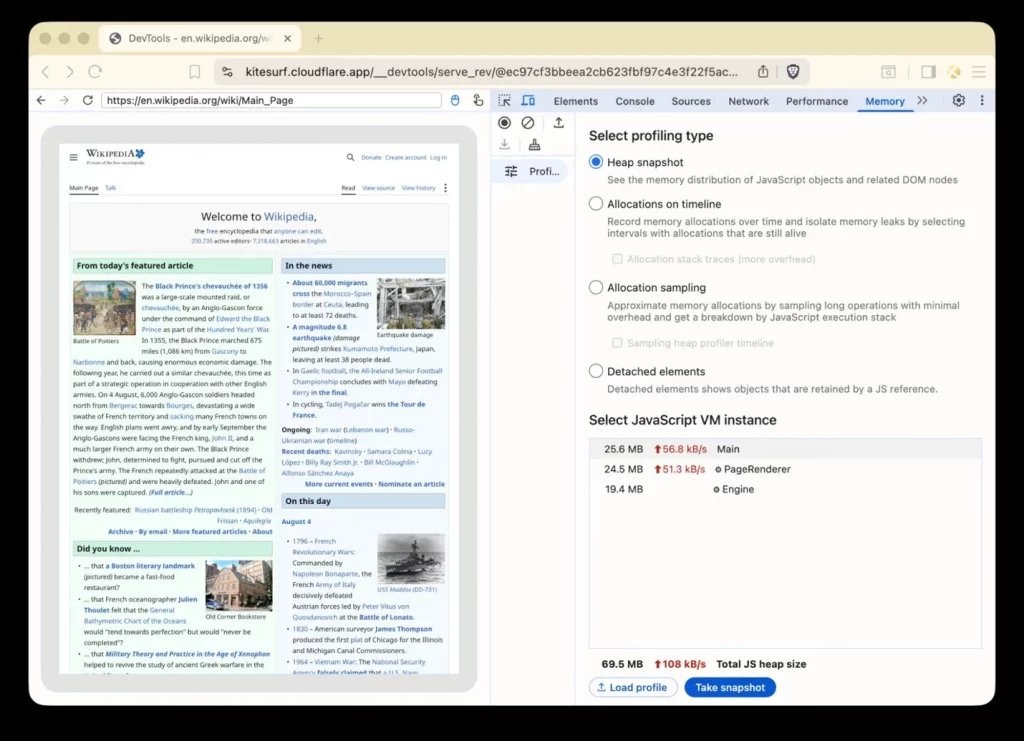Open Wikipedia page tools three-dot menu

tap(445, 188)
